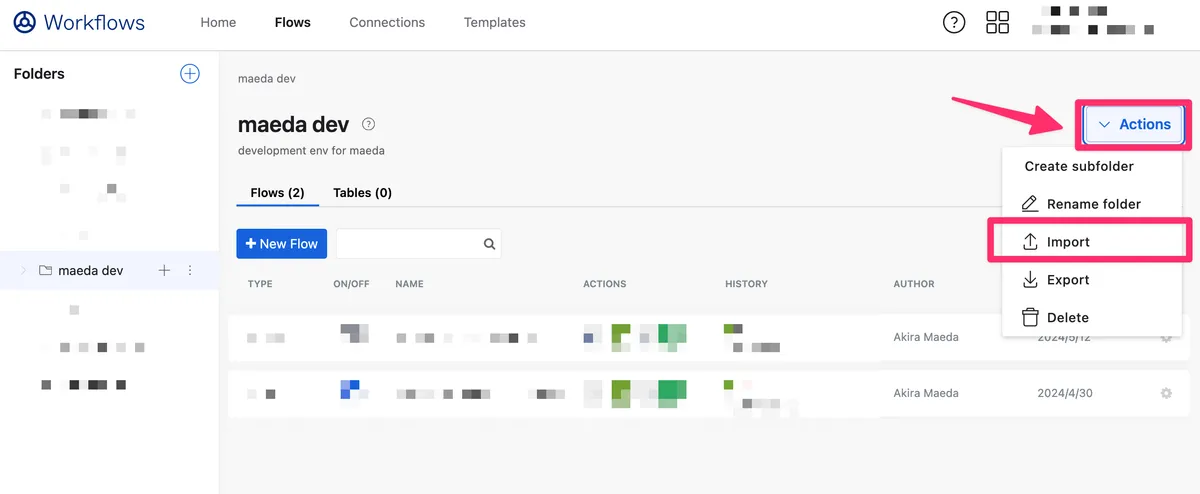The height and width of the screenshot is (494, 1200).
Task: Click help icon beside maeda dev title
Action: coord(369,125)
